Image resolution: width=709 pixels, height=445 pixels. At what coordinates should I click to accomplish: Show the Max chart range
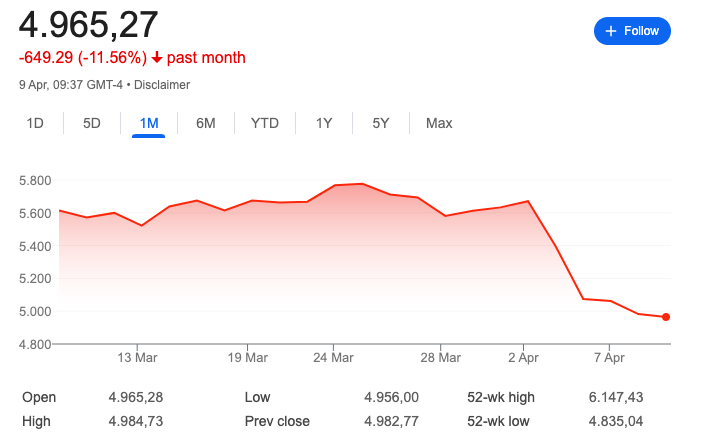click(439, 123)
